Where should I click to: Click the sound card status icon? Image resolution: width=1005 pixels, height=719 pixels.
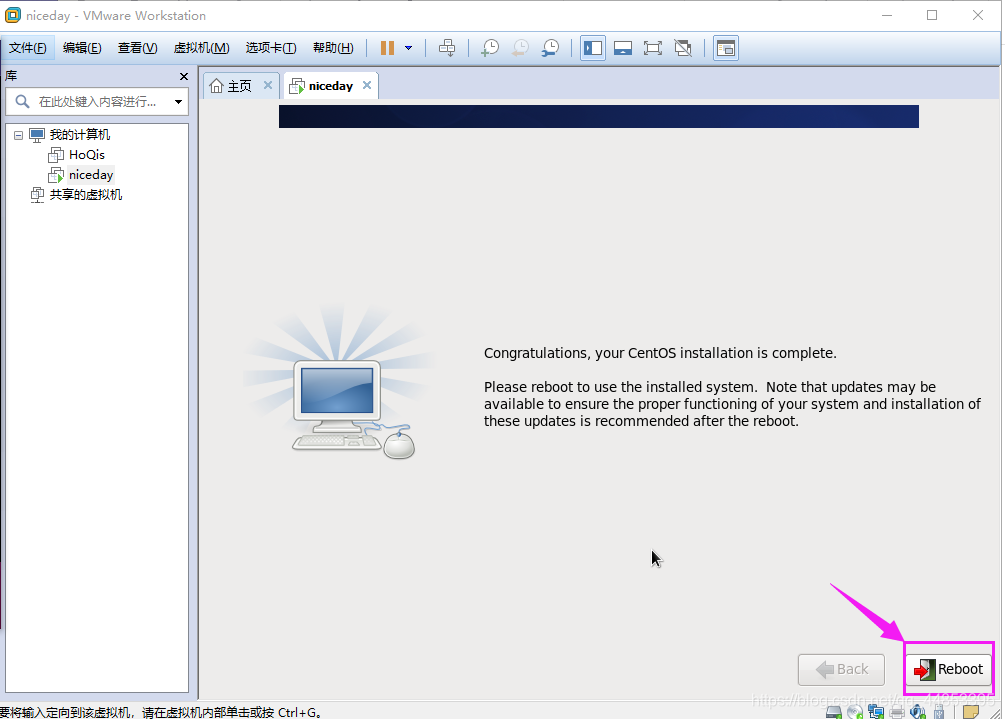pos(918,711)
